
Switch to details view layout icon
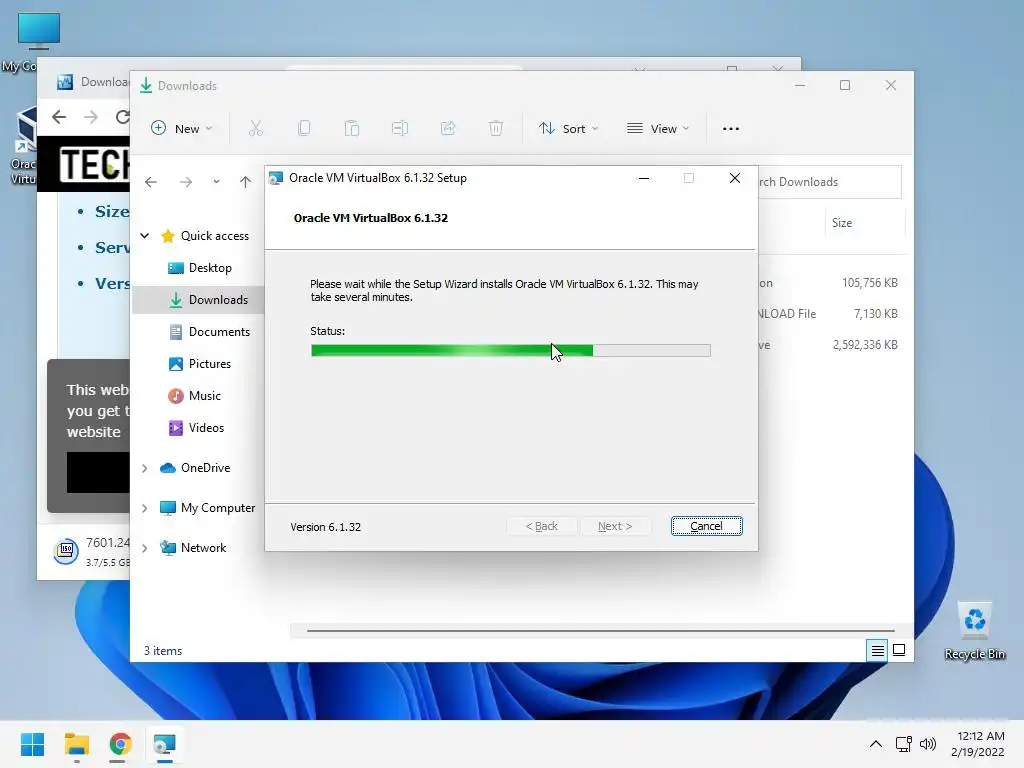[x=877, y=650]
